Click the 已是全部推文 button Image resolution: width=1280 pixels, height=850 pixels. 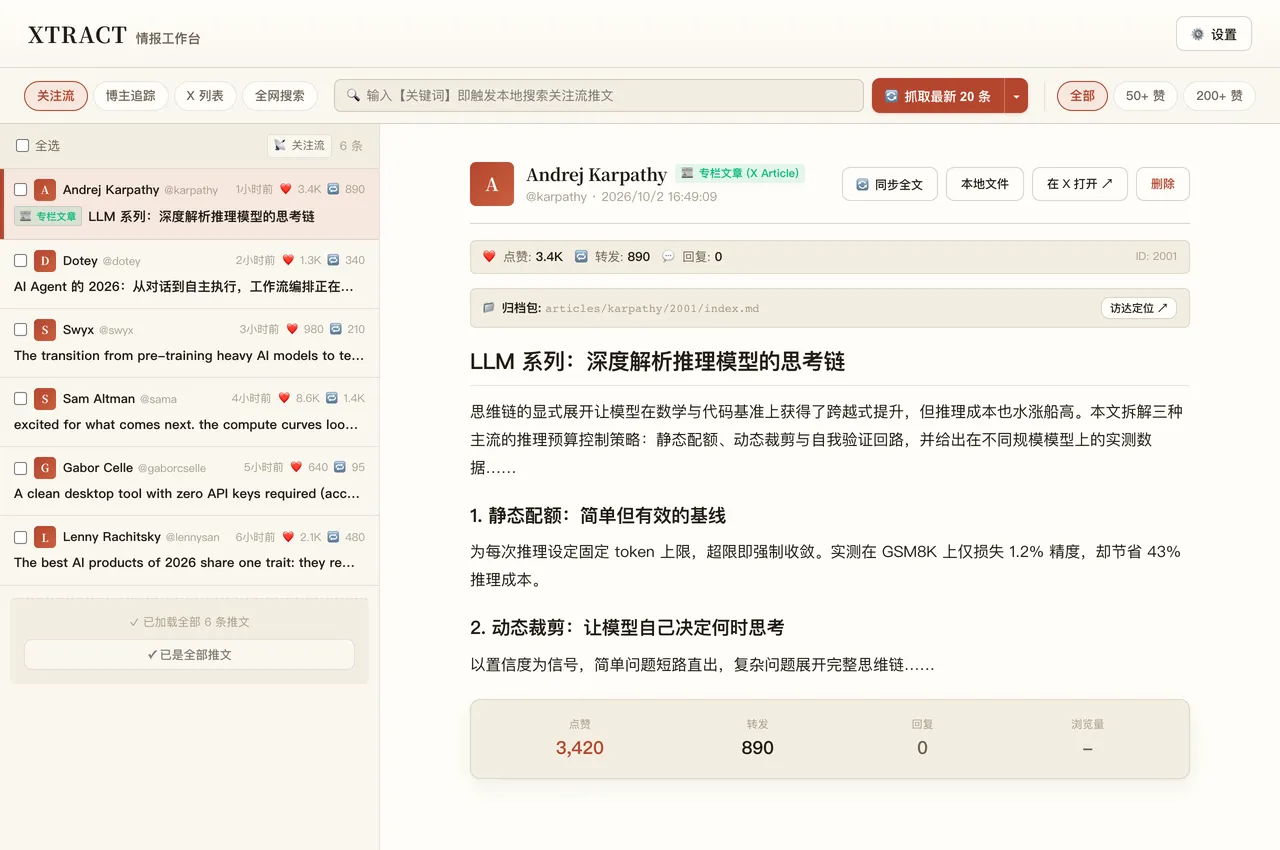(189, 655)
